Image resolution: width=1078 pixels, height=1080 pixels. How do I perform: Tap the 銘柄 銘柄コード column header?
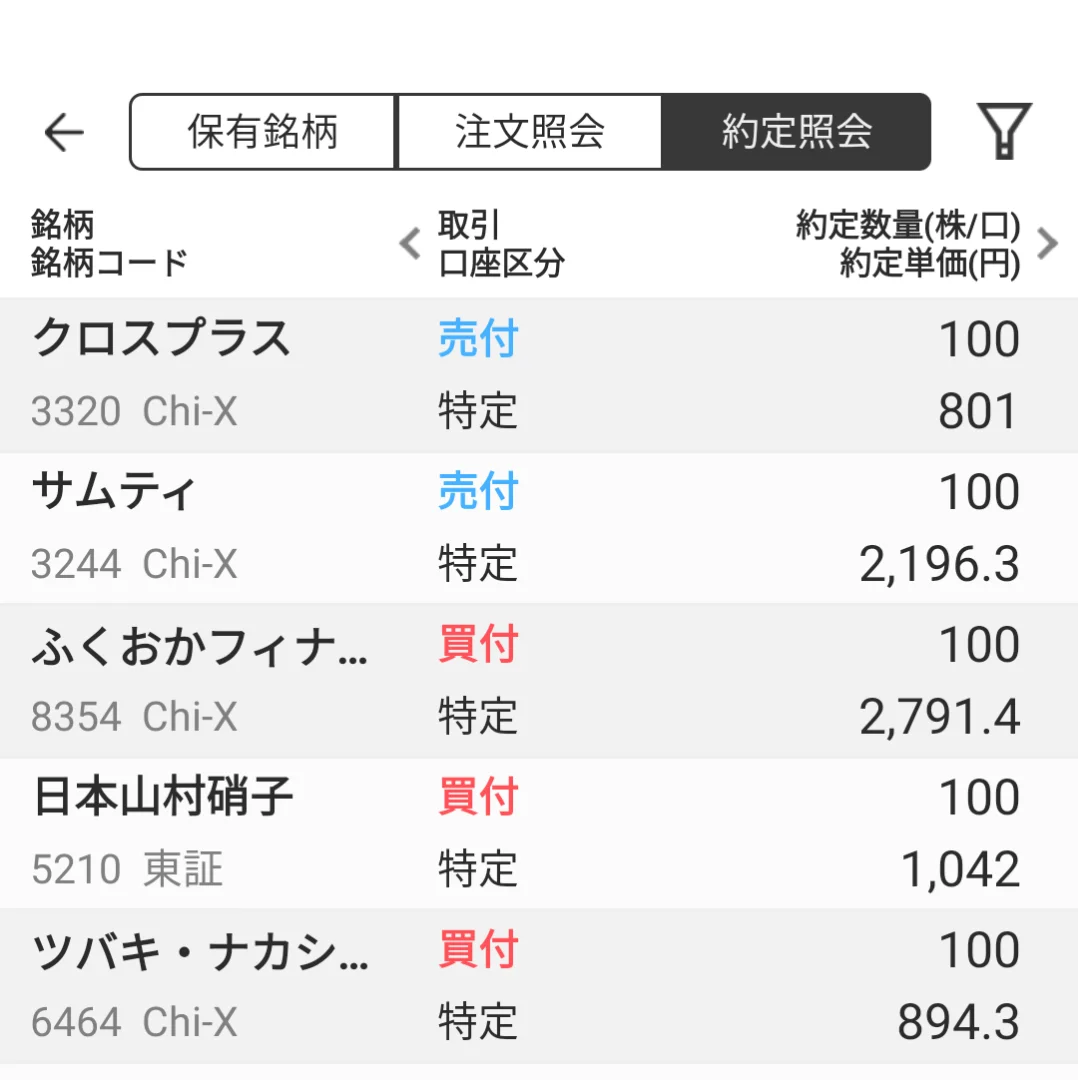[x=110, y=244]
